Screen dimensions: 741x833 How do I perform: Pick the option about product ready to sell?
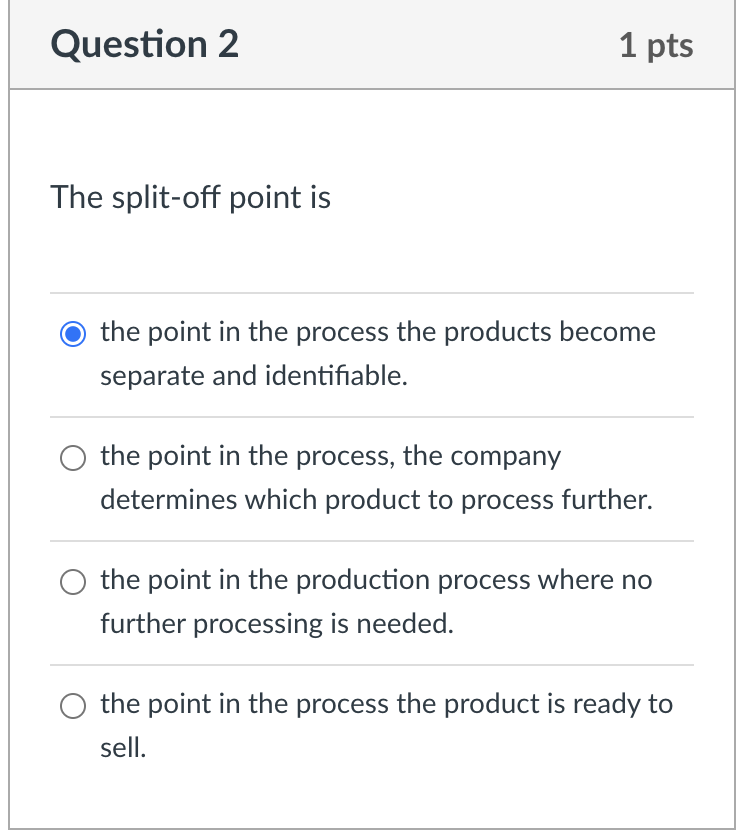73,706
